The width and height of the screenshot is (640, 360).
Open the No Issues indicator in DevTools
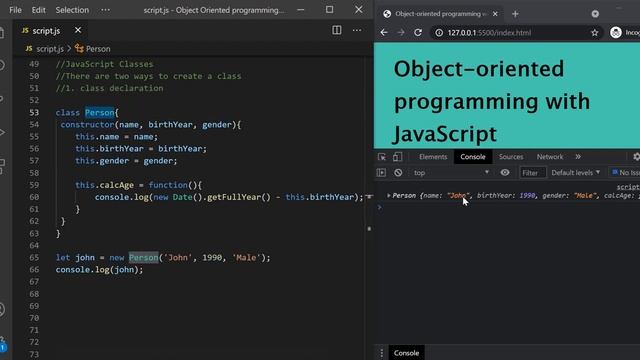pyautogui.click(x=625, y=173)
